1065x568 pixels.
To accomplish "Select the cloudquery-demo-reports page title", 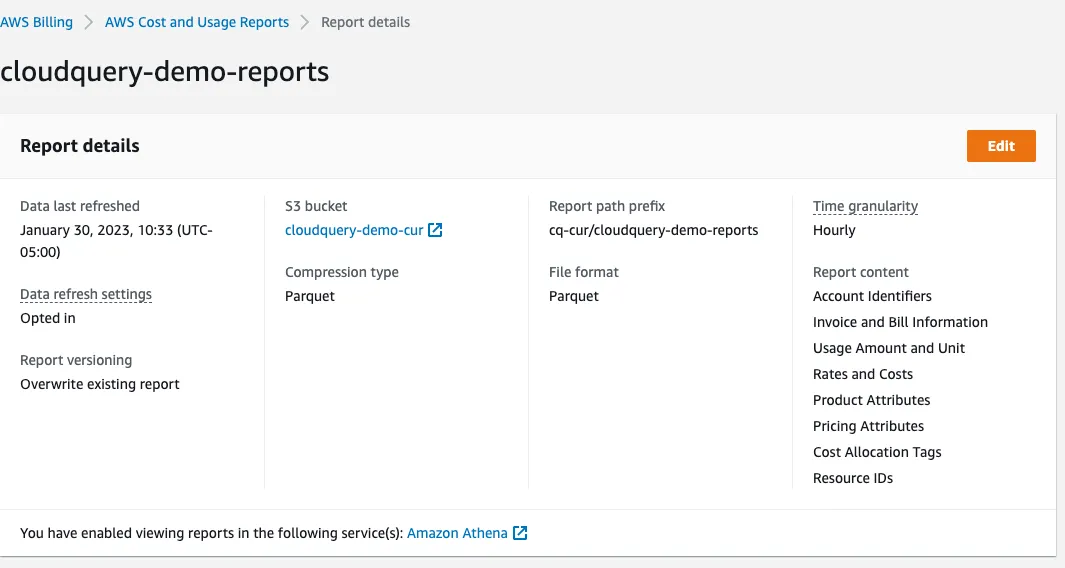I will coord(164,72).
